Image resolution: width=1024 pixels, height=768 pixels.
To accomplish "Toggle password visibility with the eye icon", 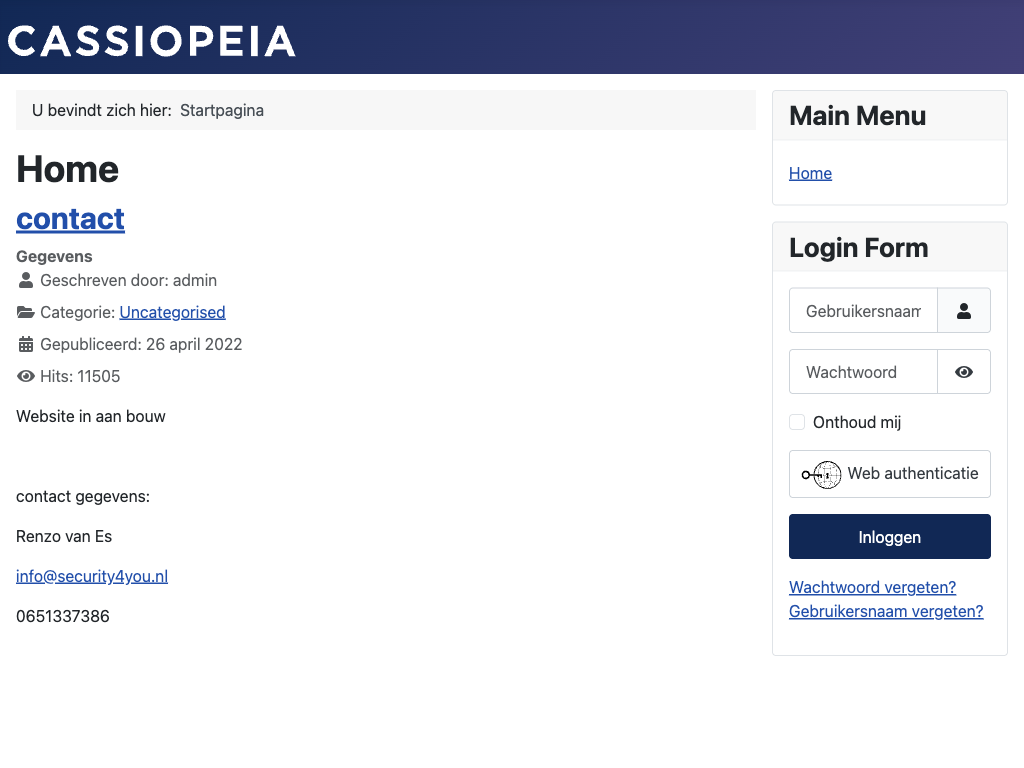I will coord(964,372).
